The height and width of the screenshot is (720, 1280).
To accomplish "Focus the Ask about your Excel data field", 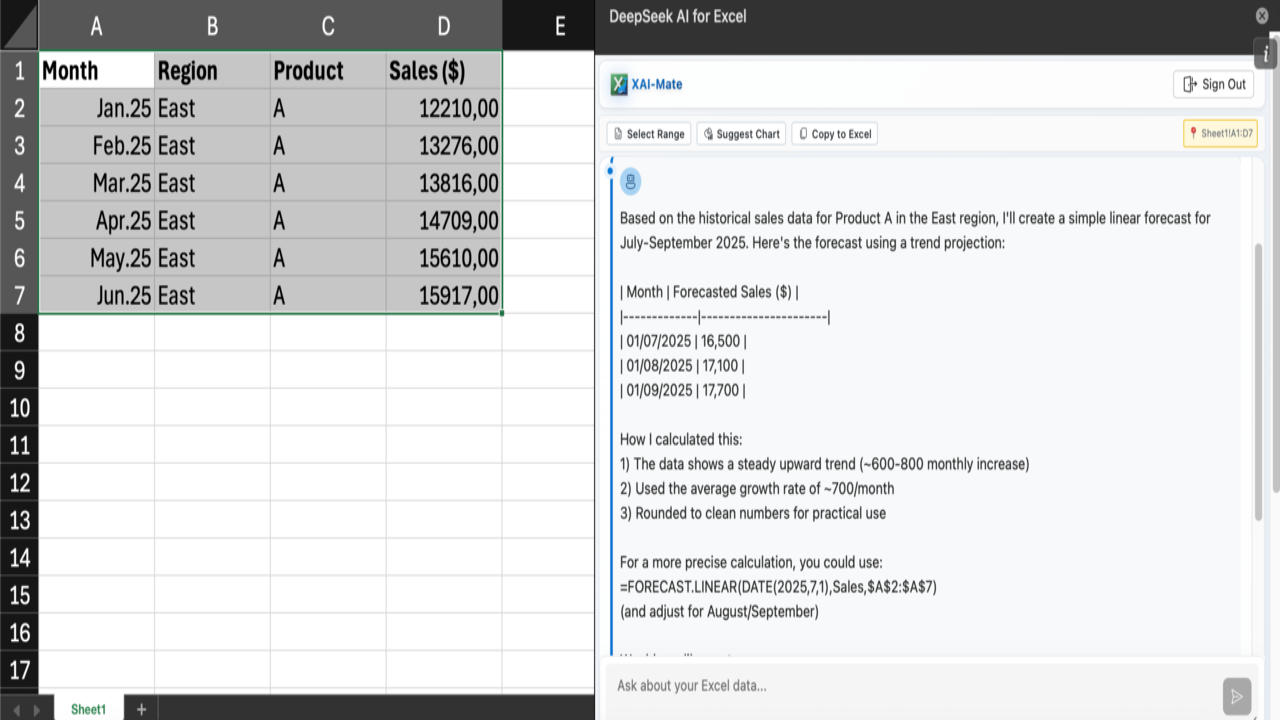I will tap(912, 686).
